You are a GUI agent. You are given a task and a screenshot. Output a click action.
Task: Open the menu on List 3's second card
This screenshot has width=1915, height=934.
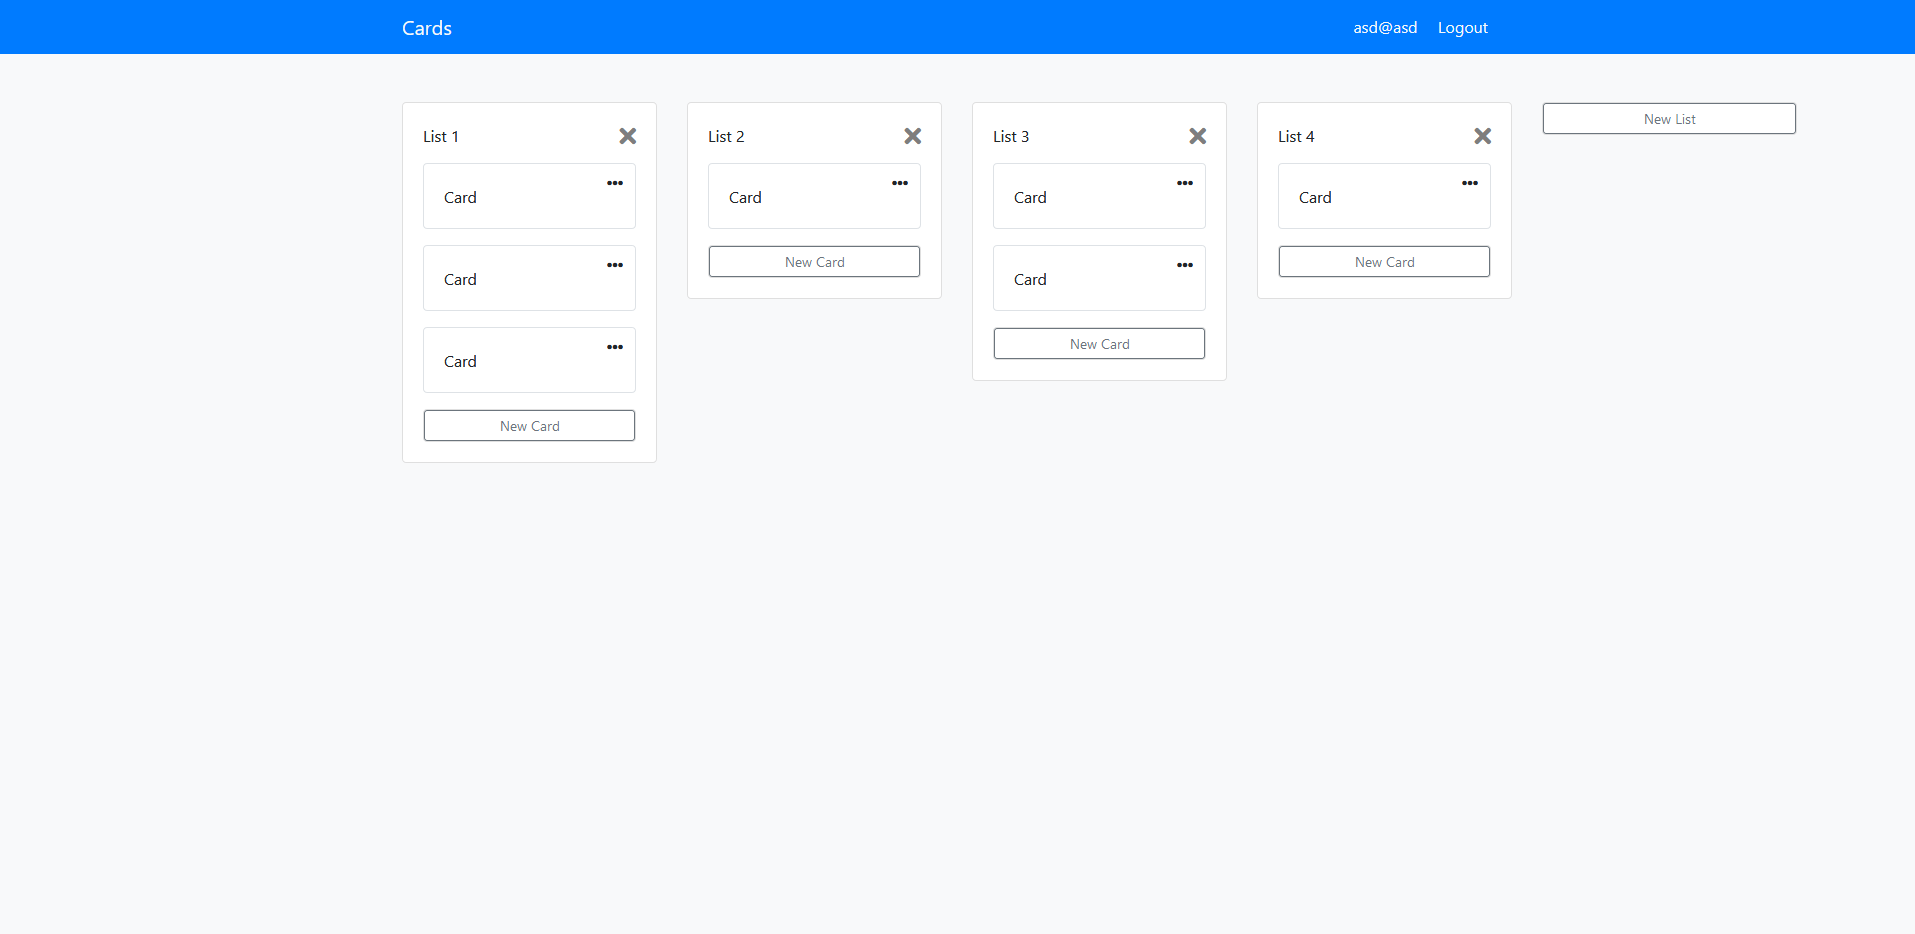[1185, 265]
